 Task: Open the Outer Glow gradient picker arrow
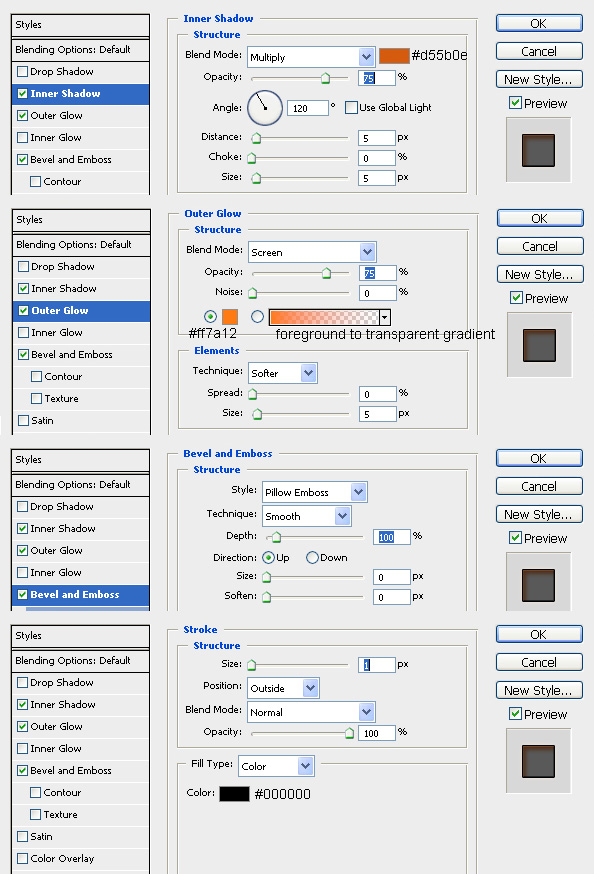point(385,317)
